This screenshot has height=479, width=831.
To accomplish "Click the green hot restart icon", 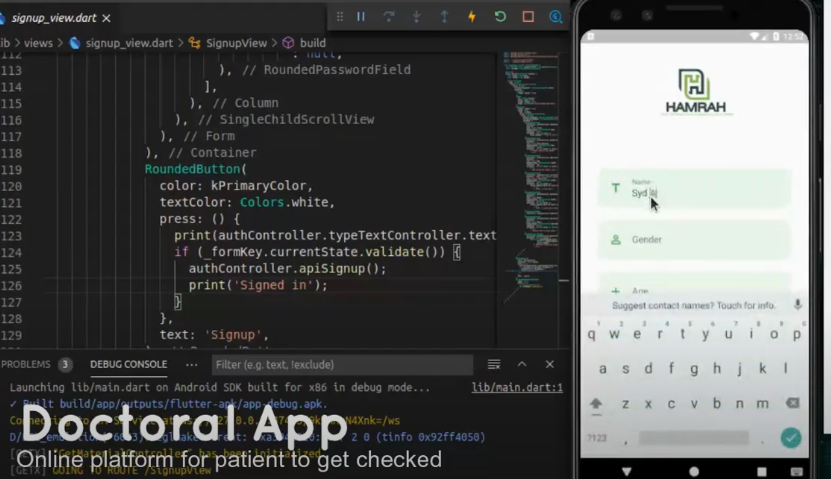I will [500, 17].
